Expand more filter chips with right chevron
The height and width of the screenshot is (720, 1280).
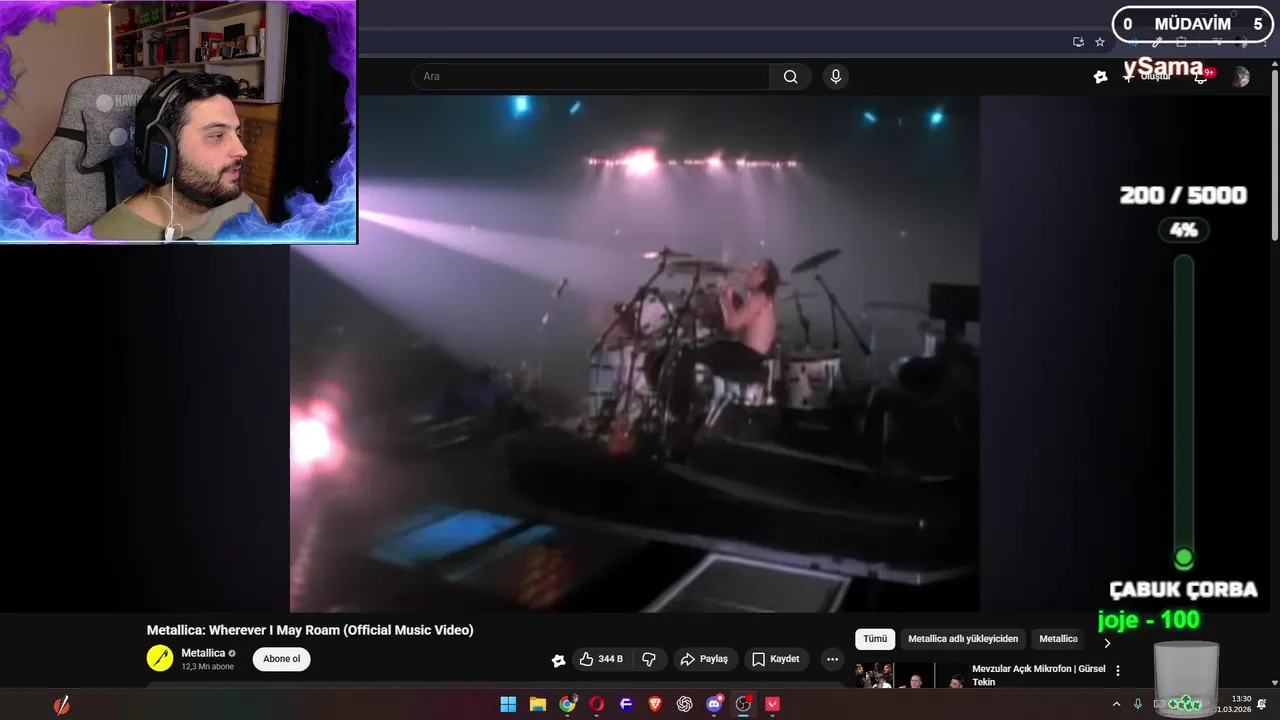coord(1107,641)
